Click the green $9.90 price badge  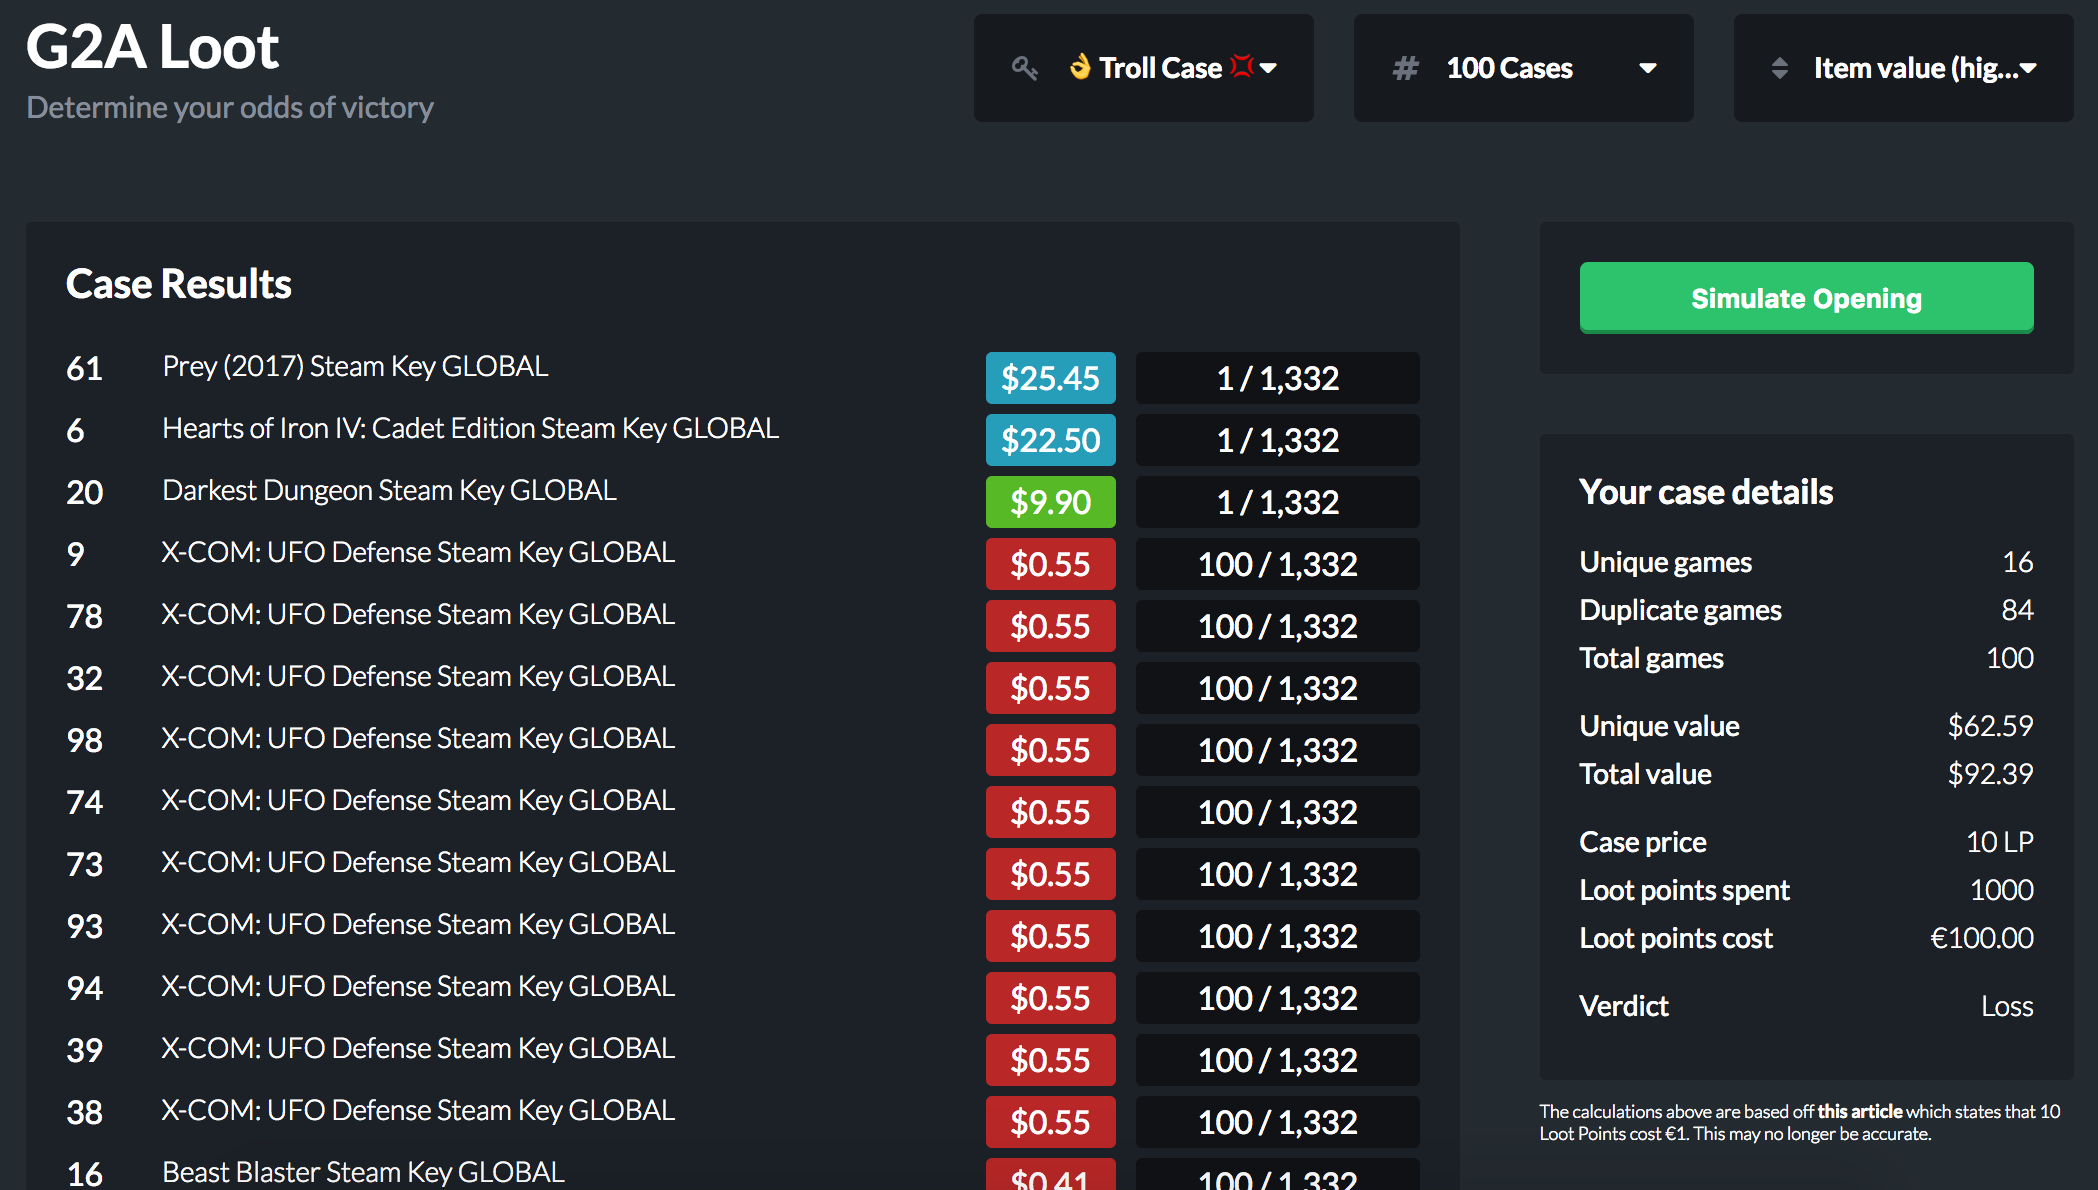click(1050, 502)
